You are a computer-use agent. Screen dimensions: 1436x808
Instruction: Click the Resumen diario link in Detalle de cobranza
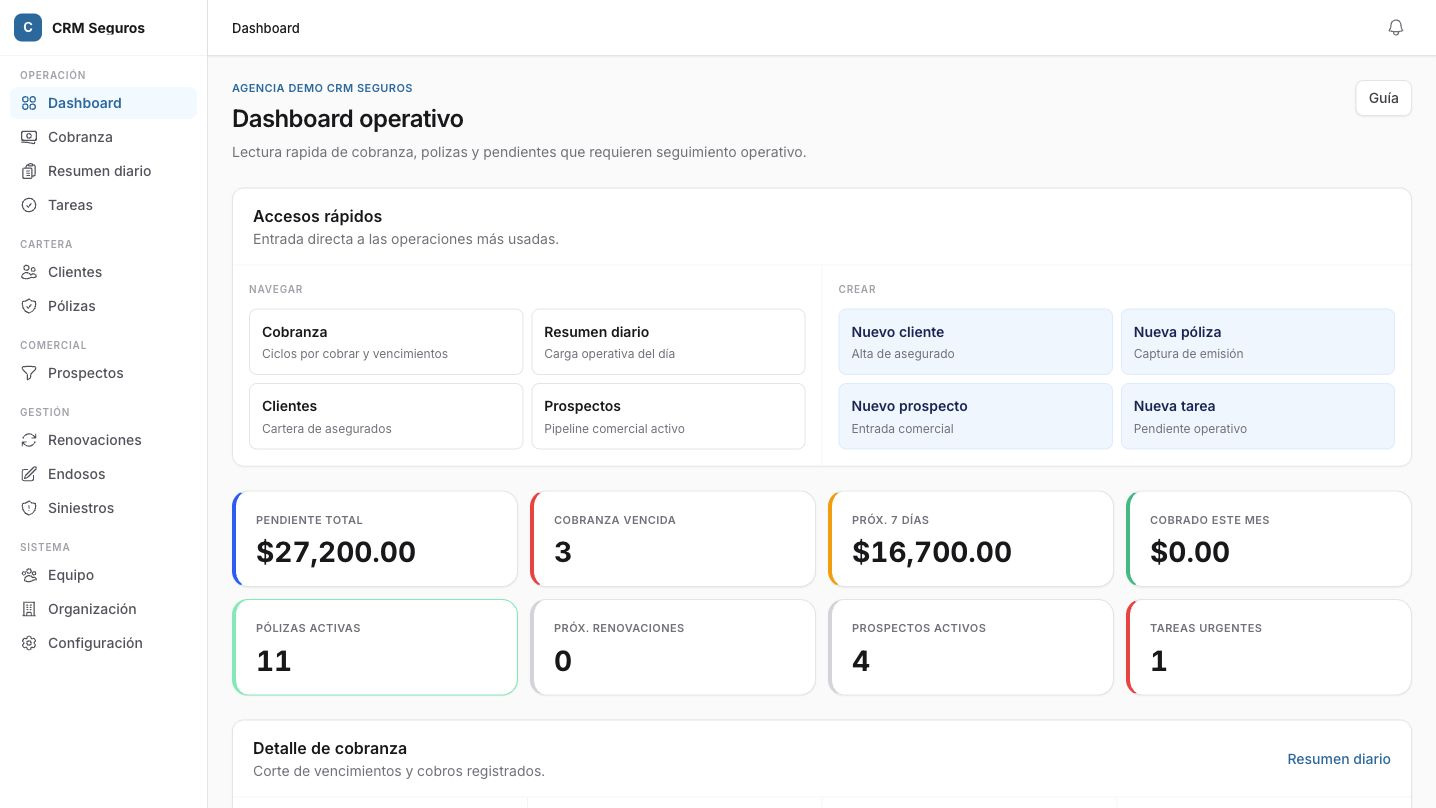coord(1338,759)
